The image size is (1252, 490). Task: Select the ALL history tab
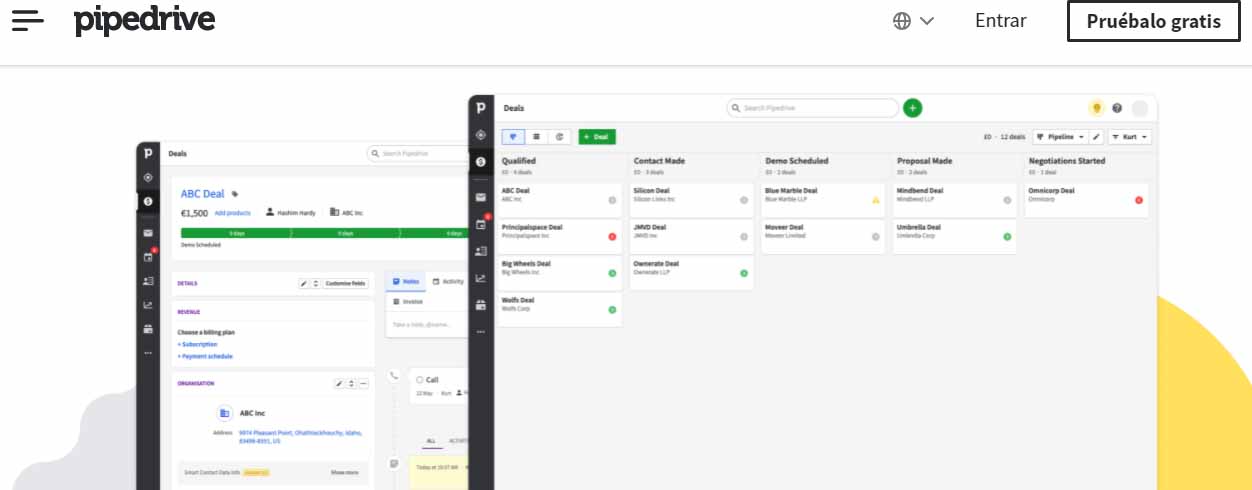point(432,441)
